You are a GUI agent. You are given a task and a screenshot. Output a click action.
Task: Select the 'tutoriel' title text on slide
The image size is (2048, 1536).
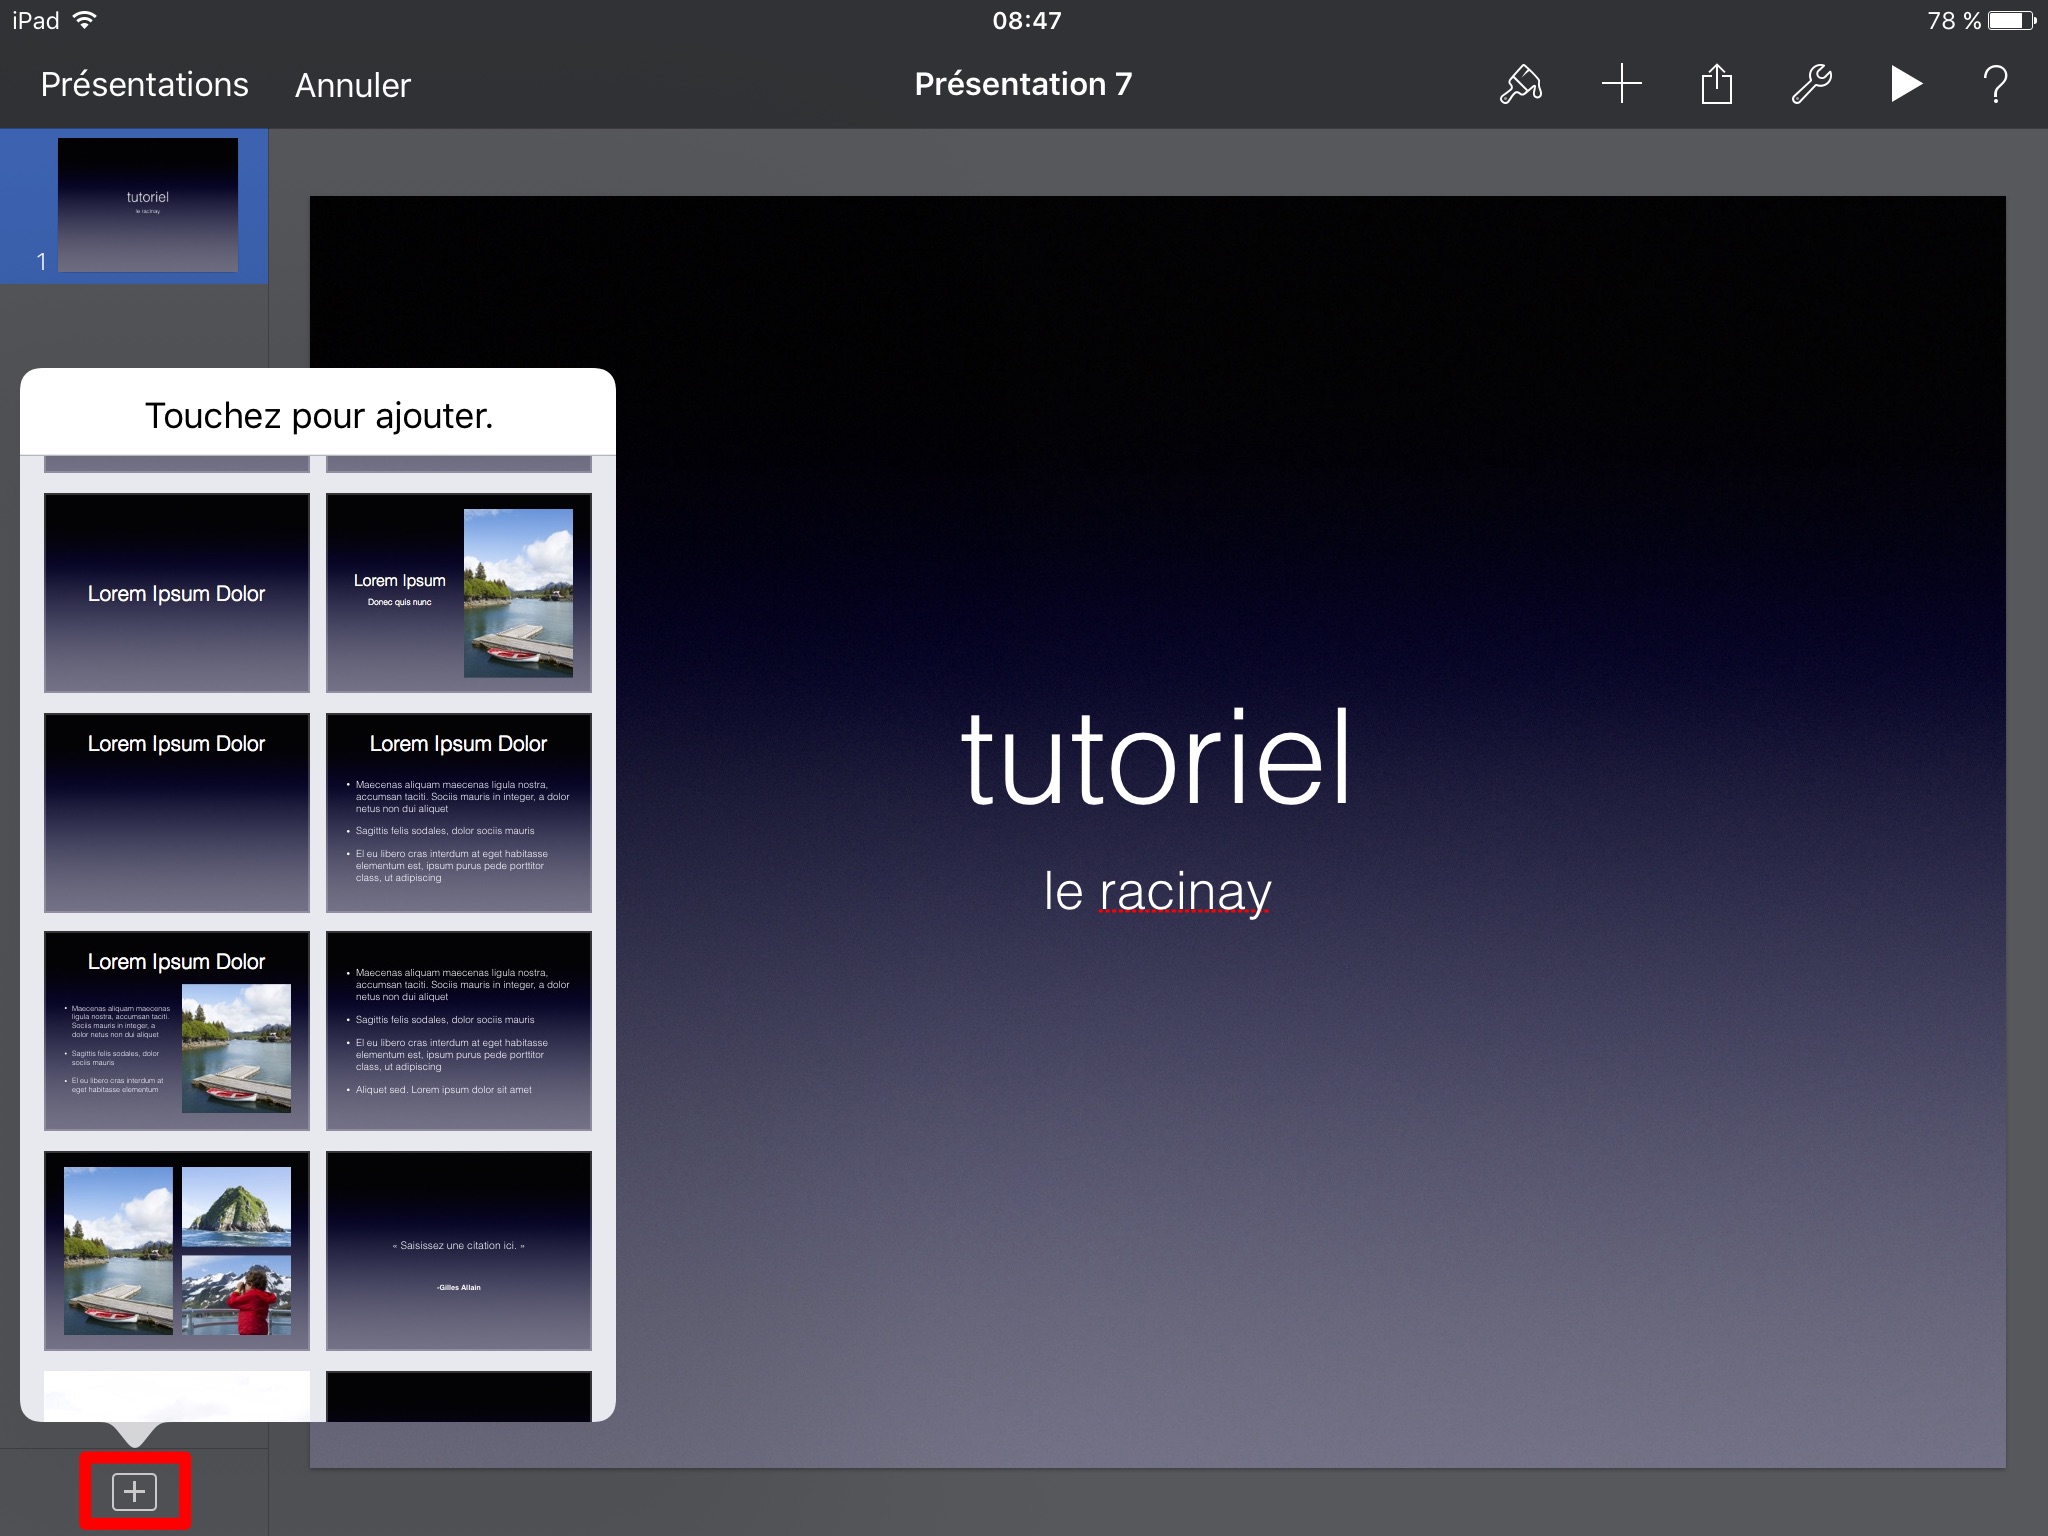(1156, 758)
